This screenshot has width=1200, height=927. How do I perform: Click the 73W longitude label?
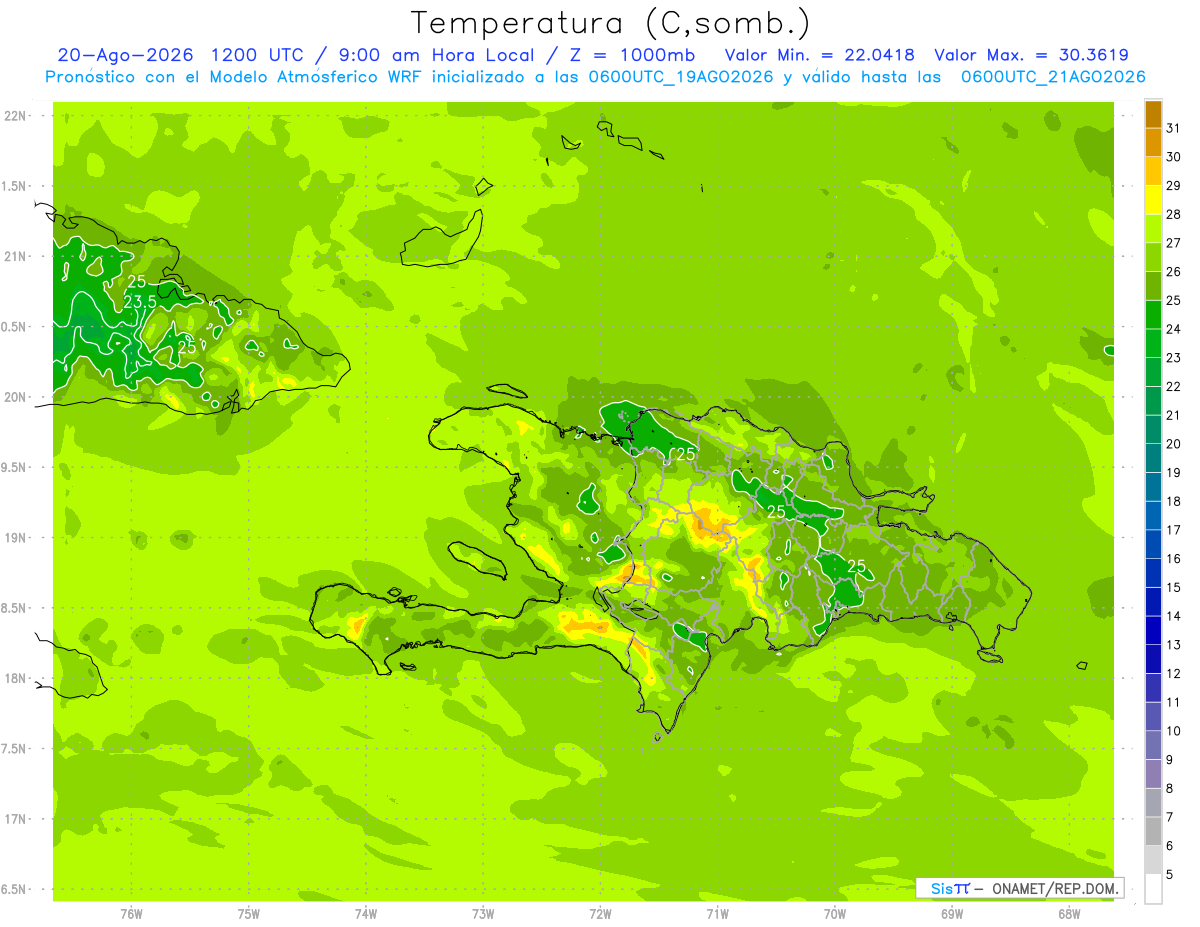point(483,914)
